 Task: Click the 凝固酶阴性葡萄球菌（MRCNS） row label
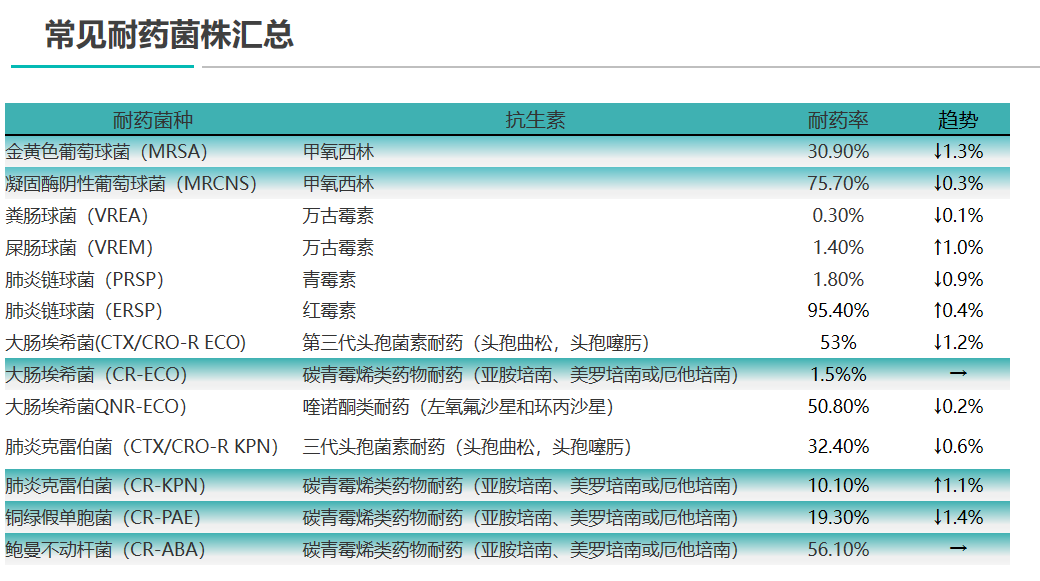[131, 184]
